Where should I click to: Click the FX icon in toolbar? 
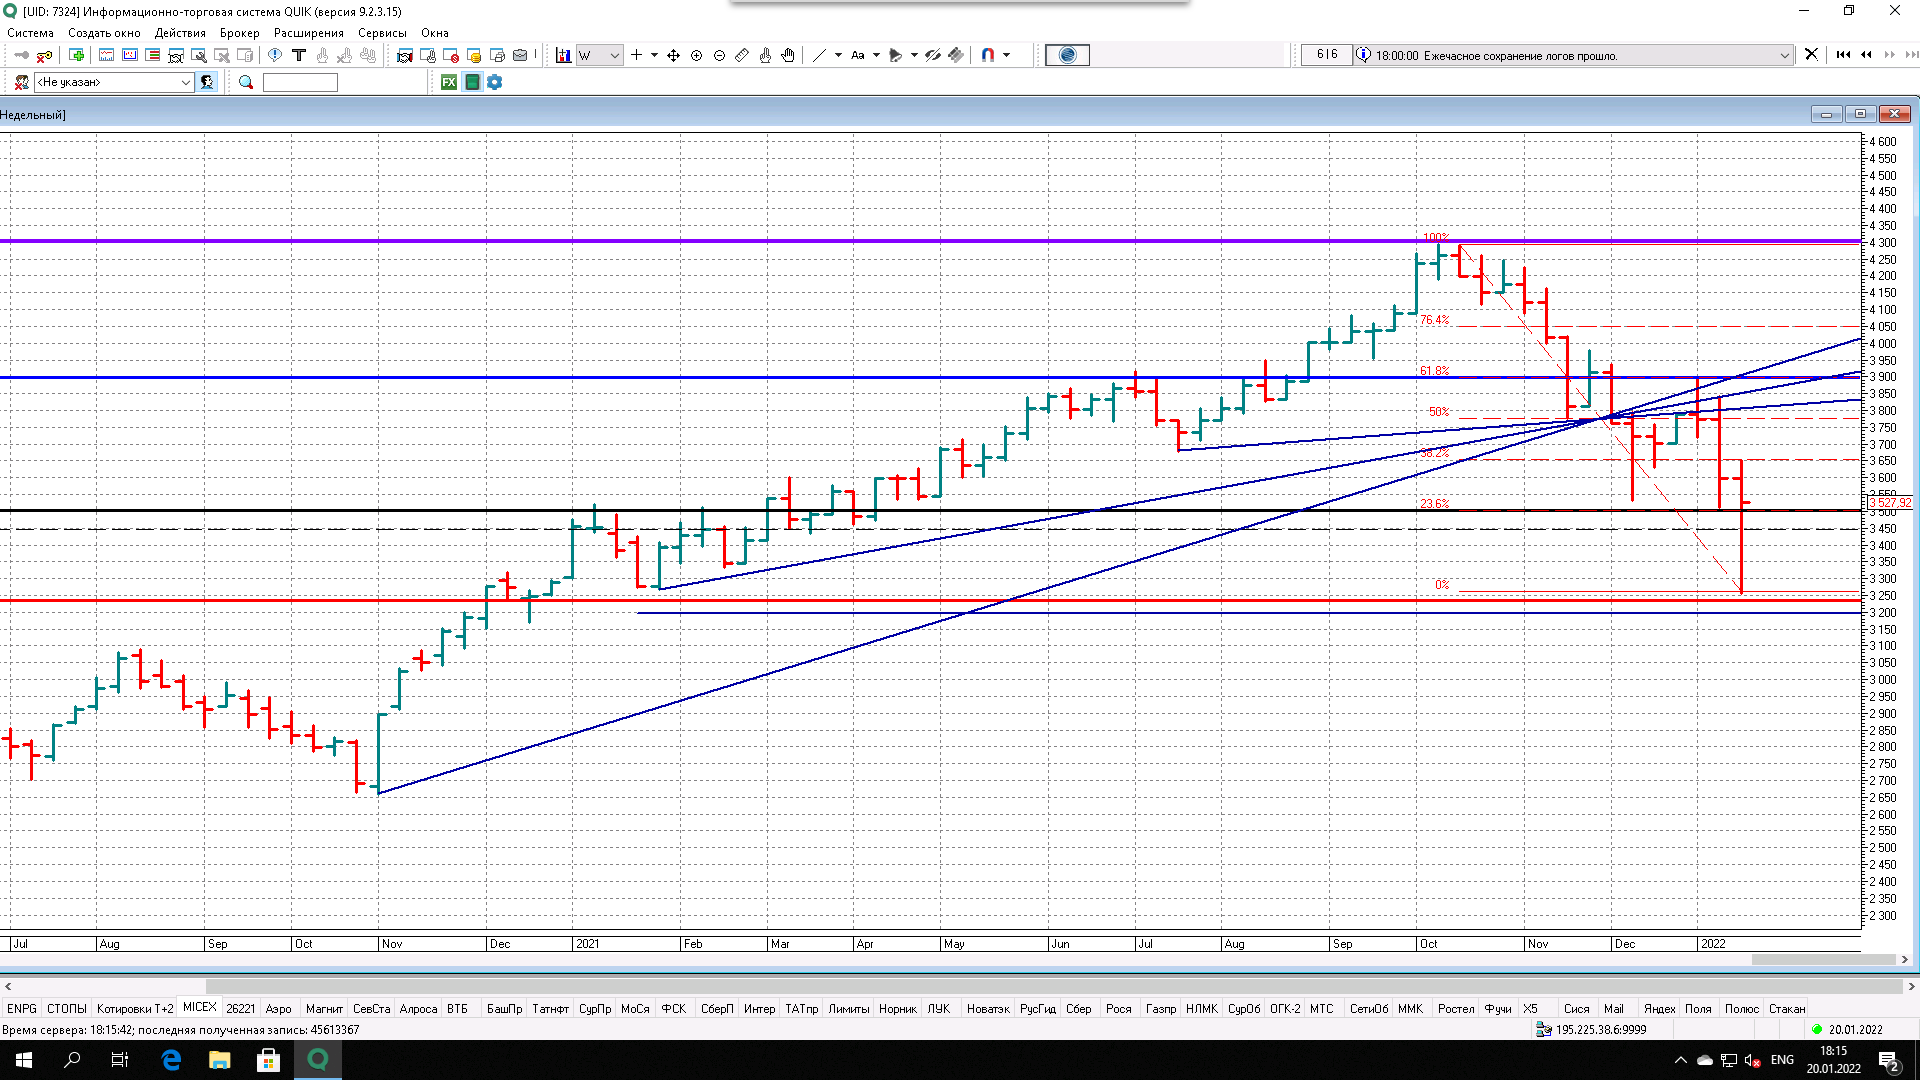click(x=449, y=82)
